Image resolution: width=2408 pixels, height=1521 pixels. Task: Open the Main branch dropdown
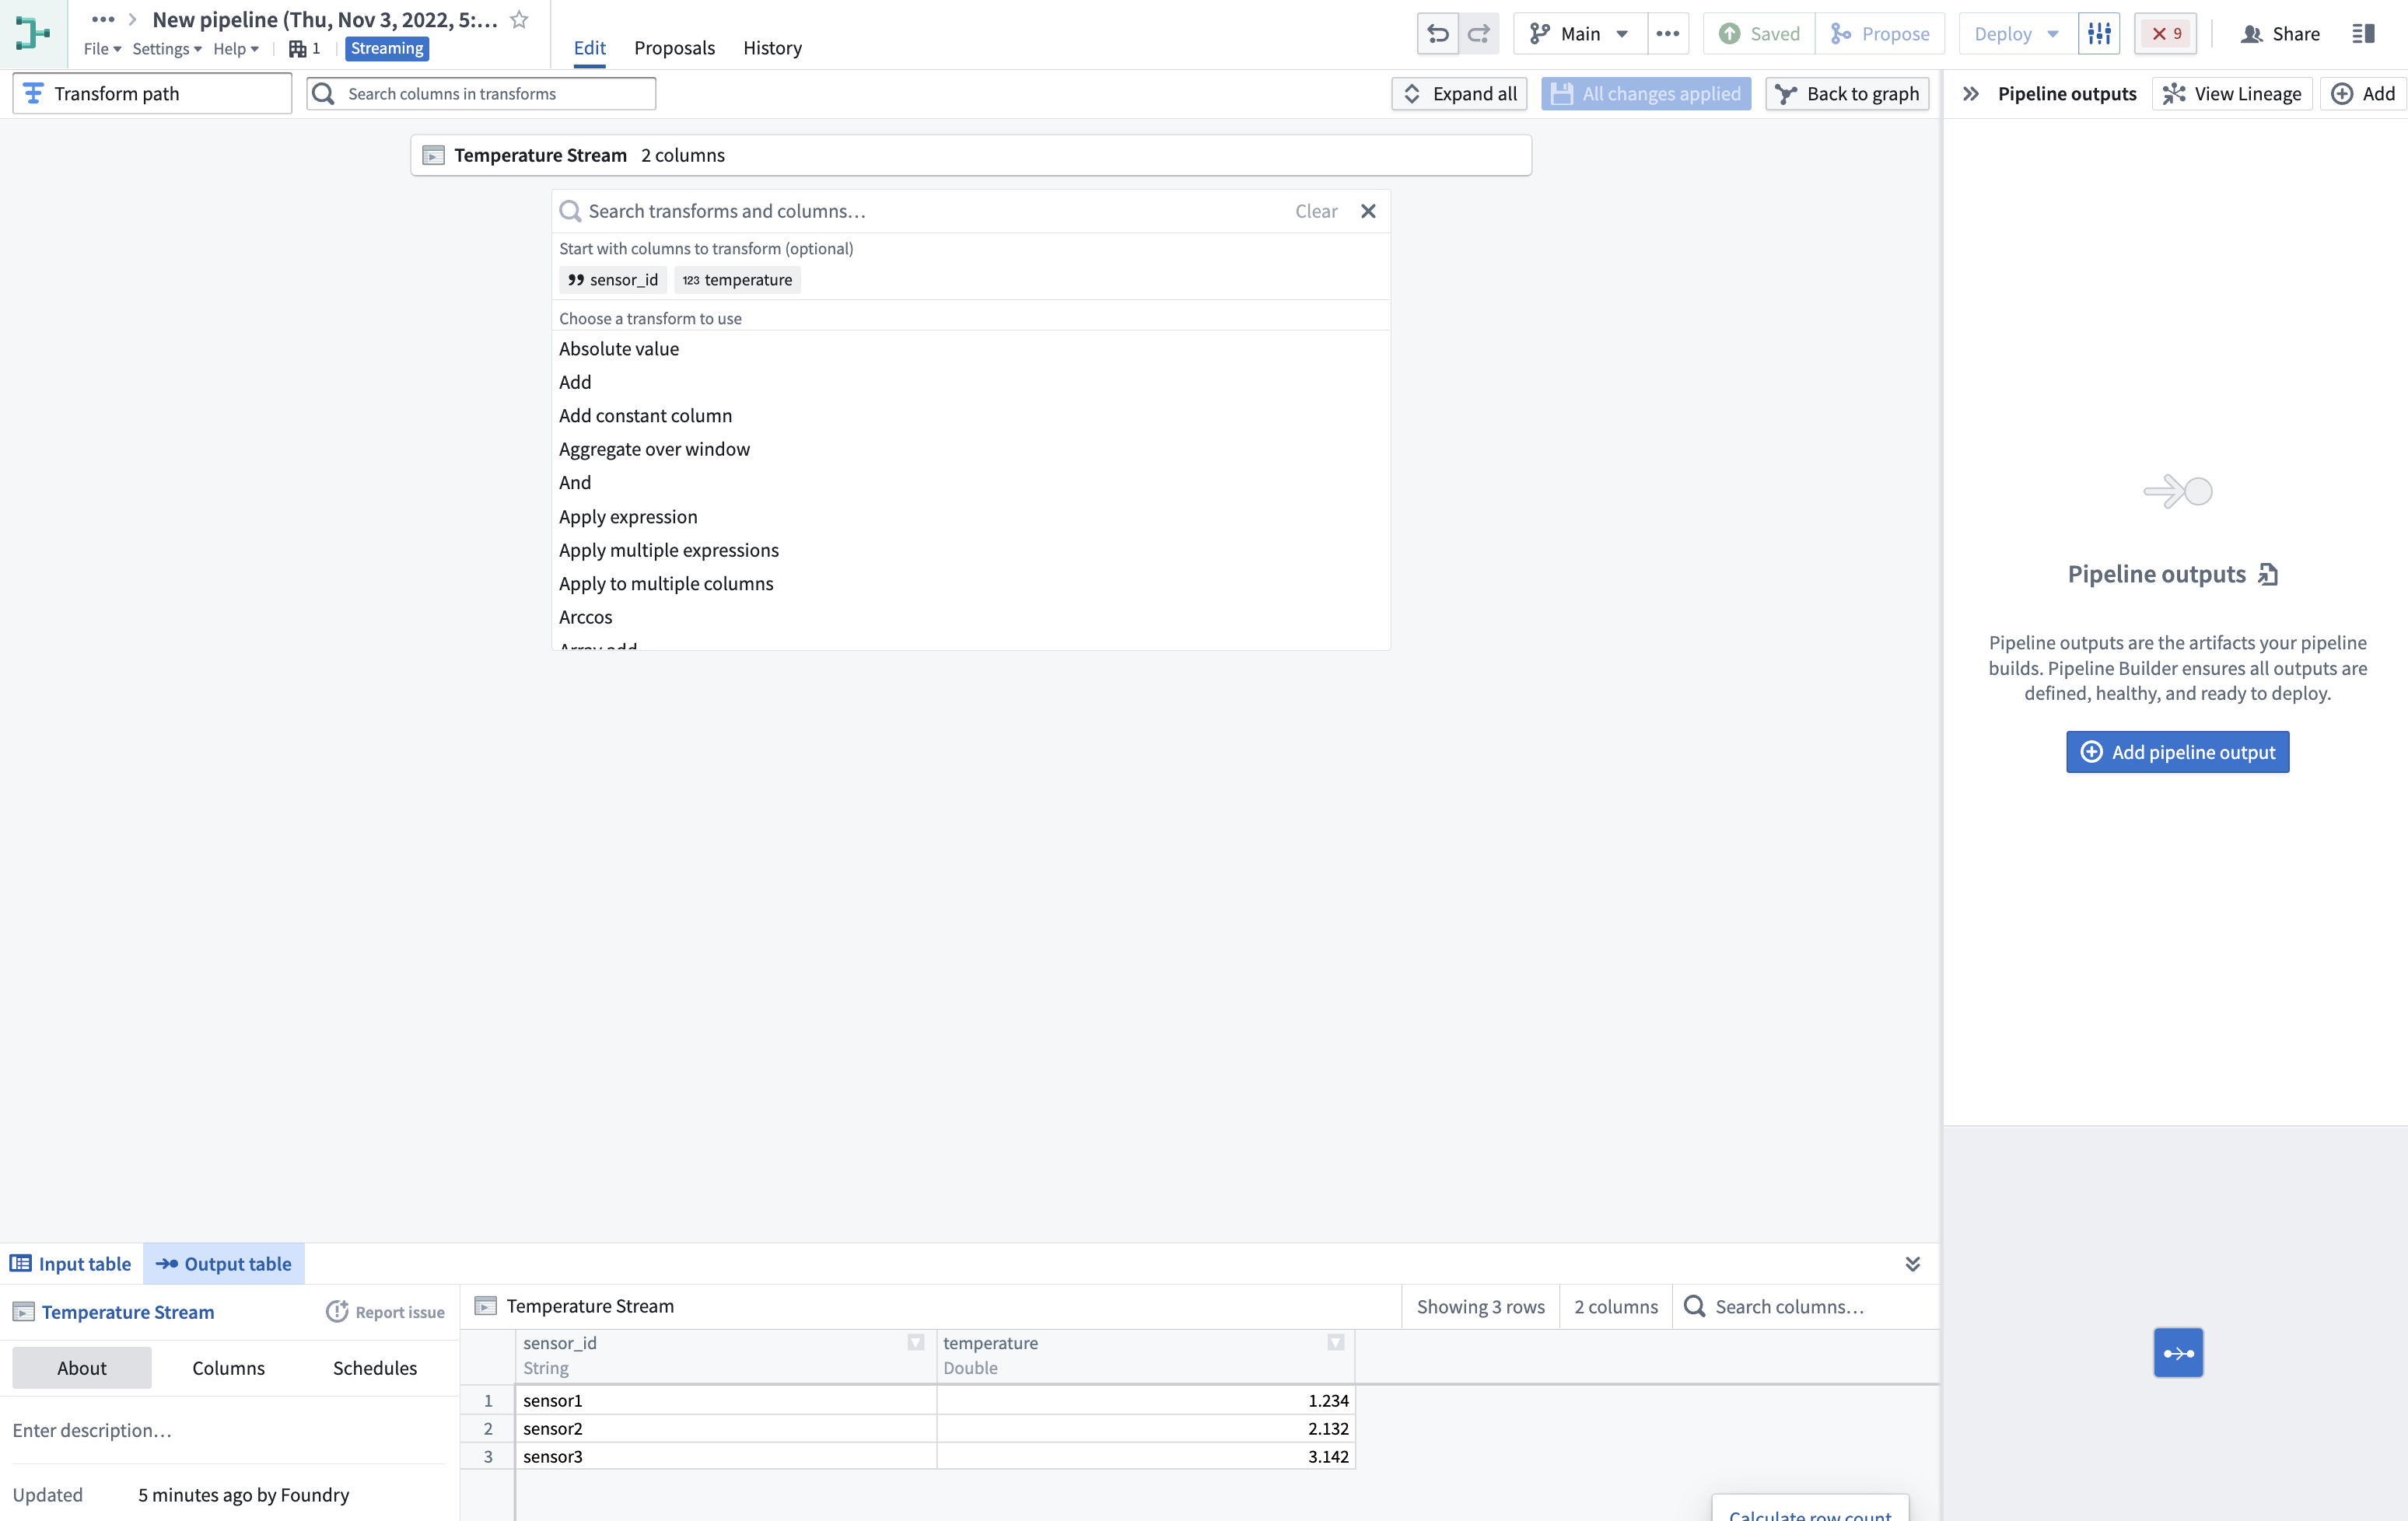pos(1578,33)
